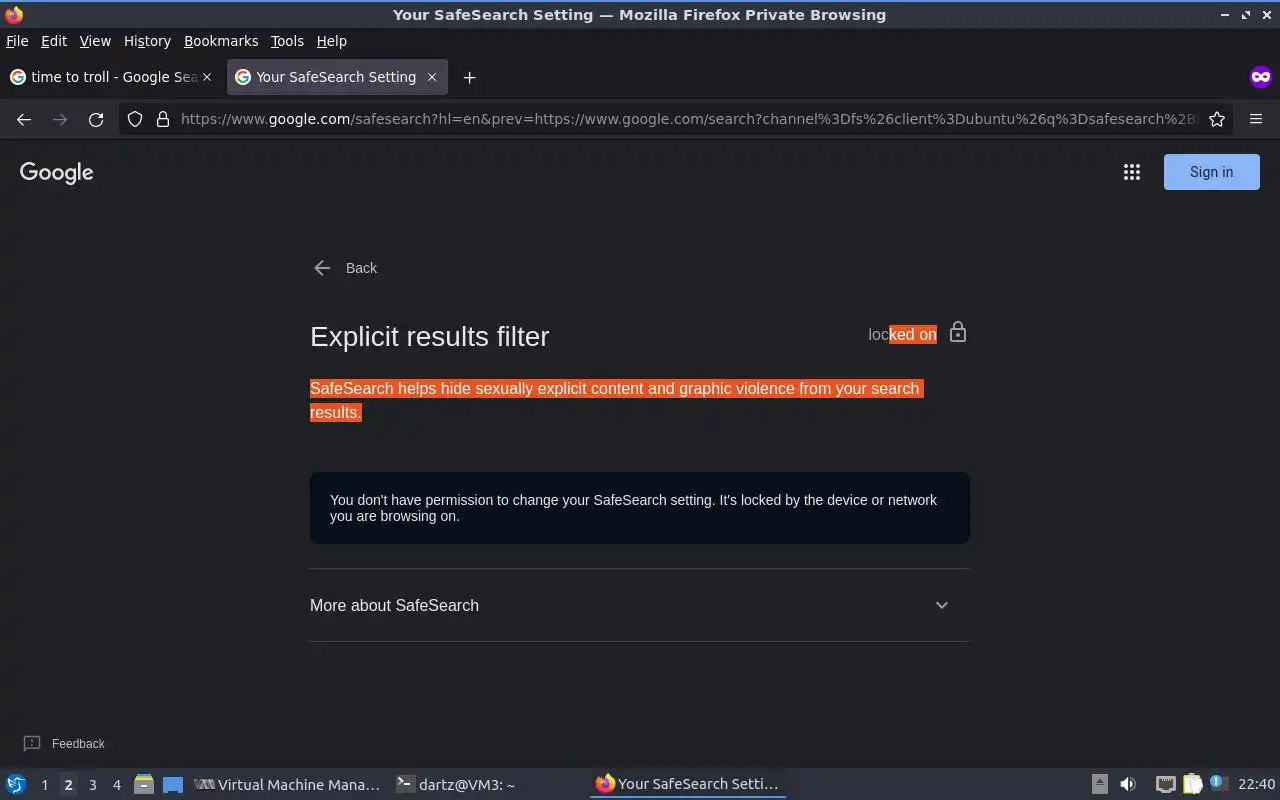The height and width of the screenshot is (800, 1280).
Task: Close the 'time to troll' tab
Action: click(207, 77)
